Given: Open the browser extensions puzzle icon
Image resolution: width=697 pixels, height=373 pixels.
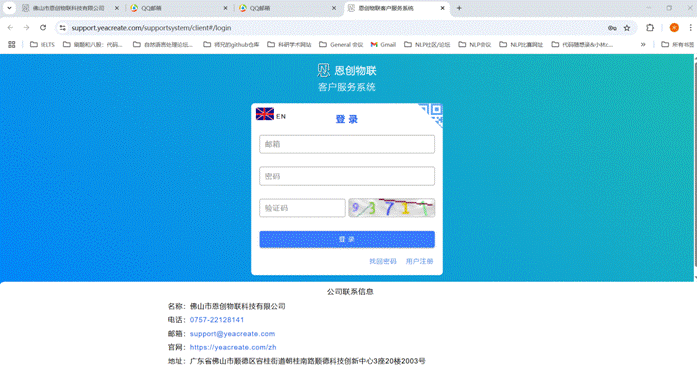Looking at the screenshot, I should [x=650, y=28].
